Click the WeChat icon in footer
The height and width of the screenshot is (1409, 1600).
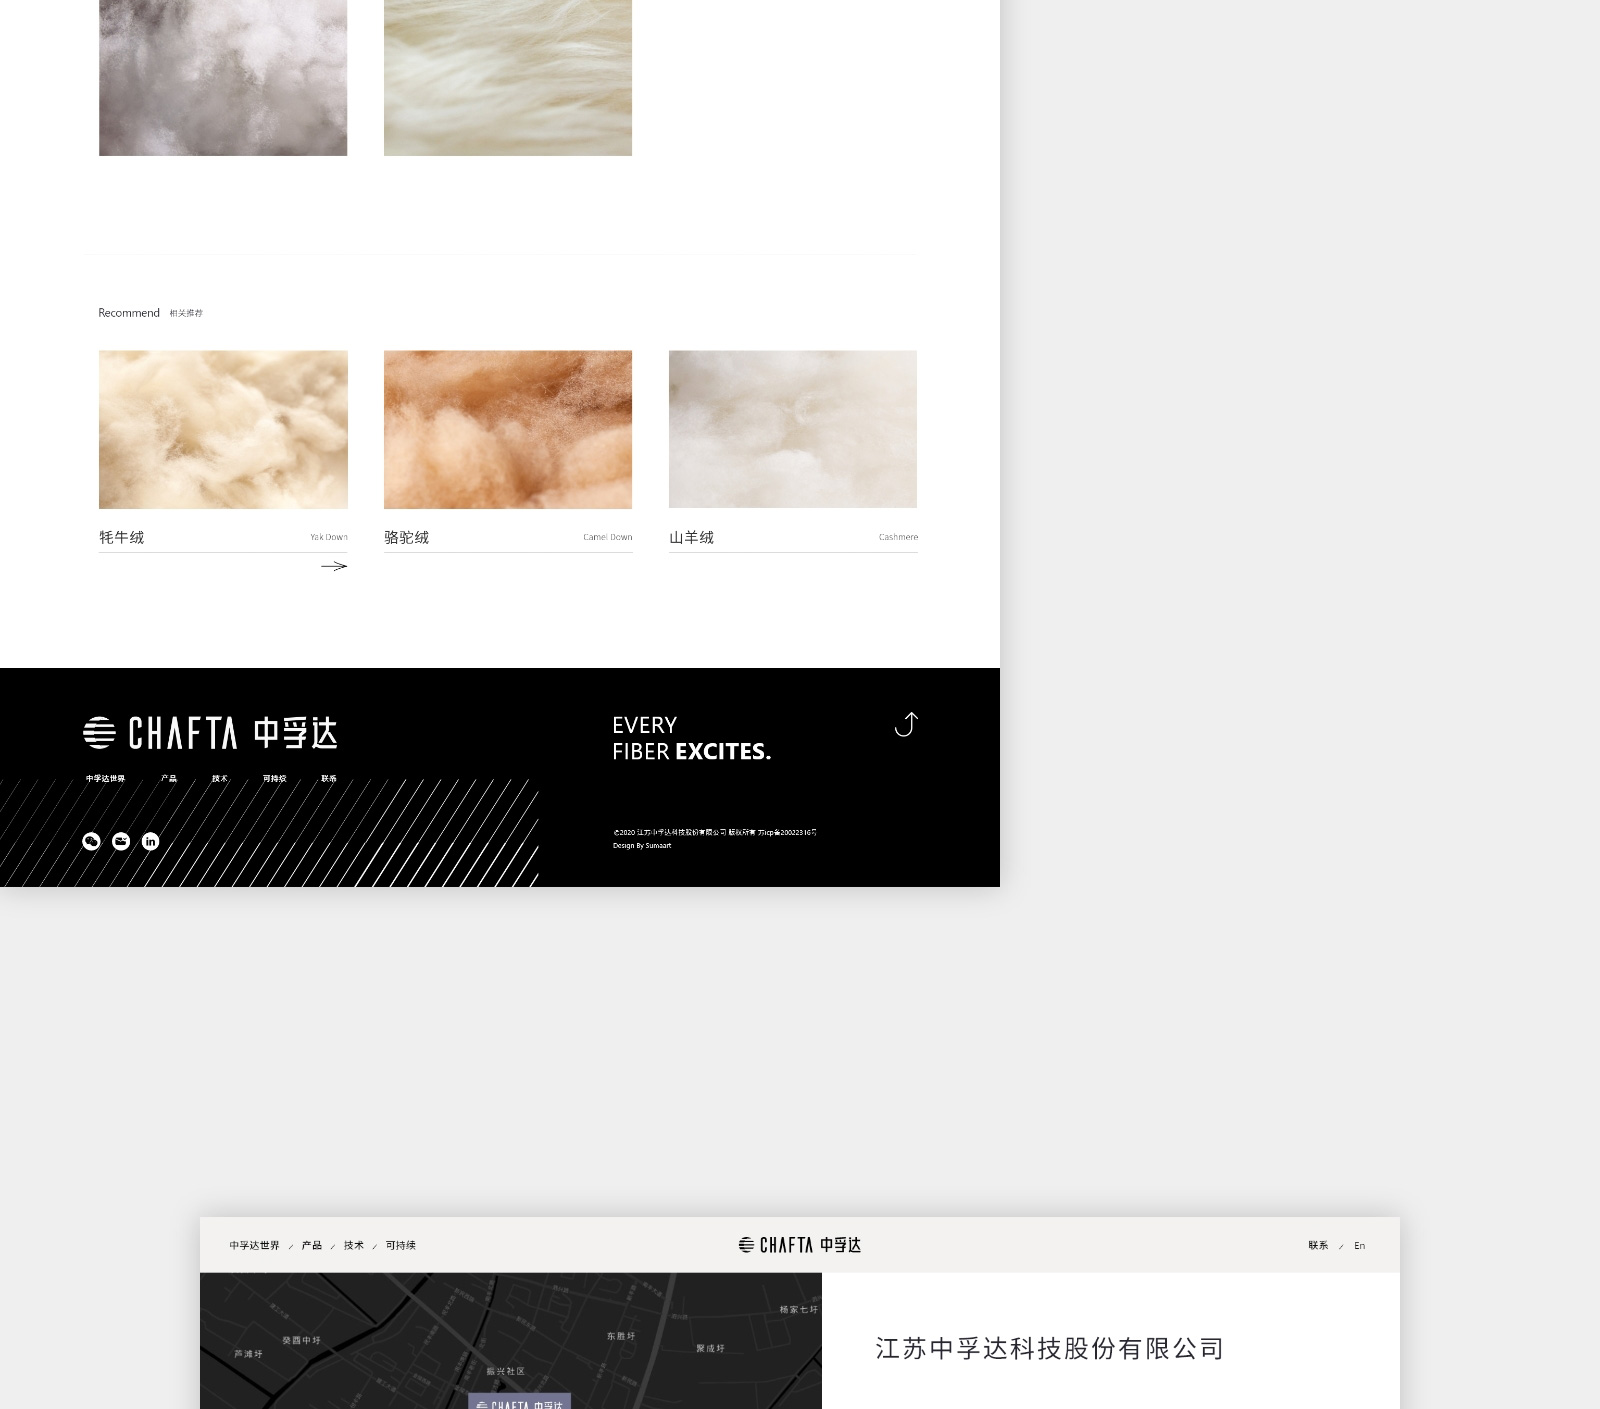pyautogui.click(x=91, y=841)
